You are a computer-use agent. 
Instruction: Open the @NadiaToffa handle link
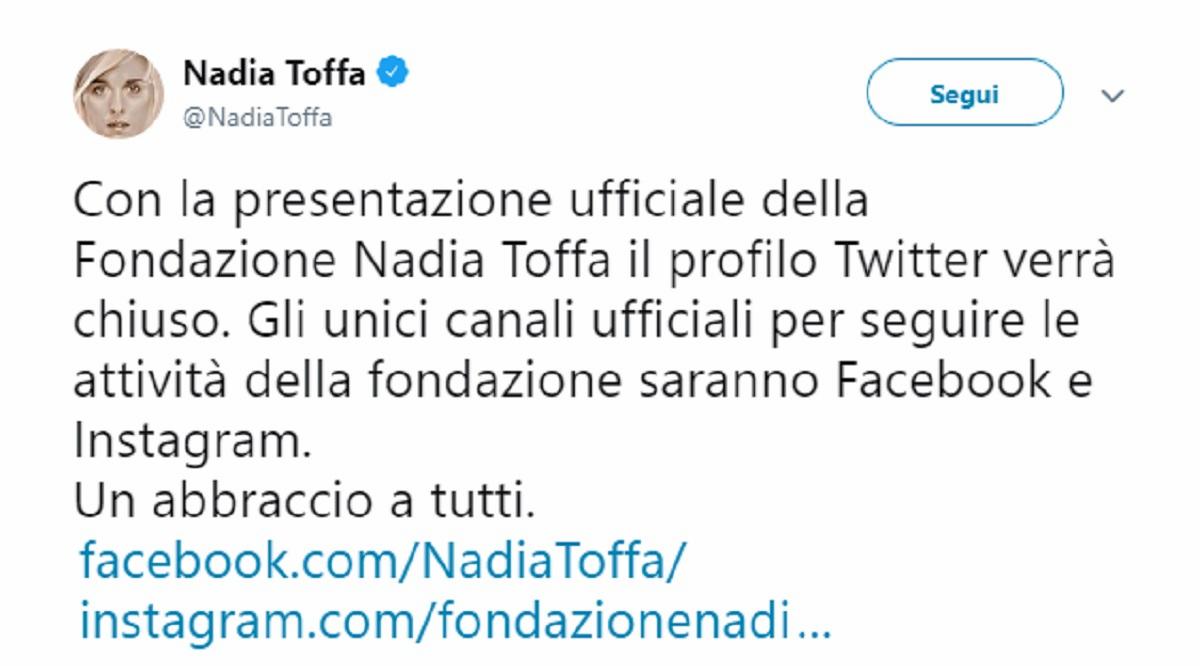click(x=257, y=118)
